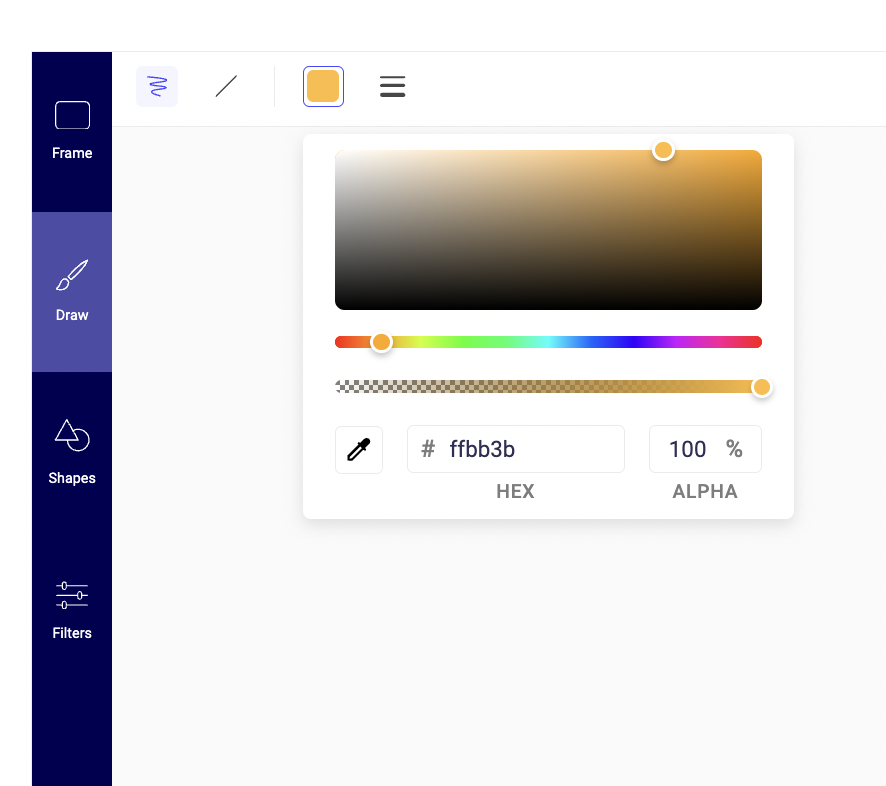Select the paintbrush Draw icon

72,275
